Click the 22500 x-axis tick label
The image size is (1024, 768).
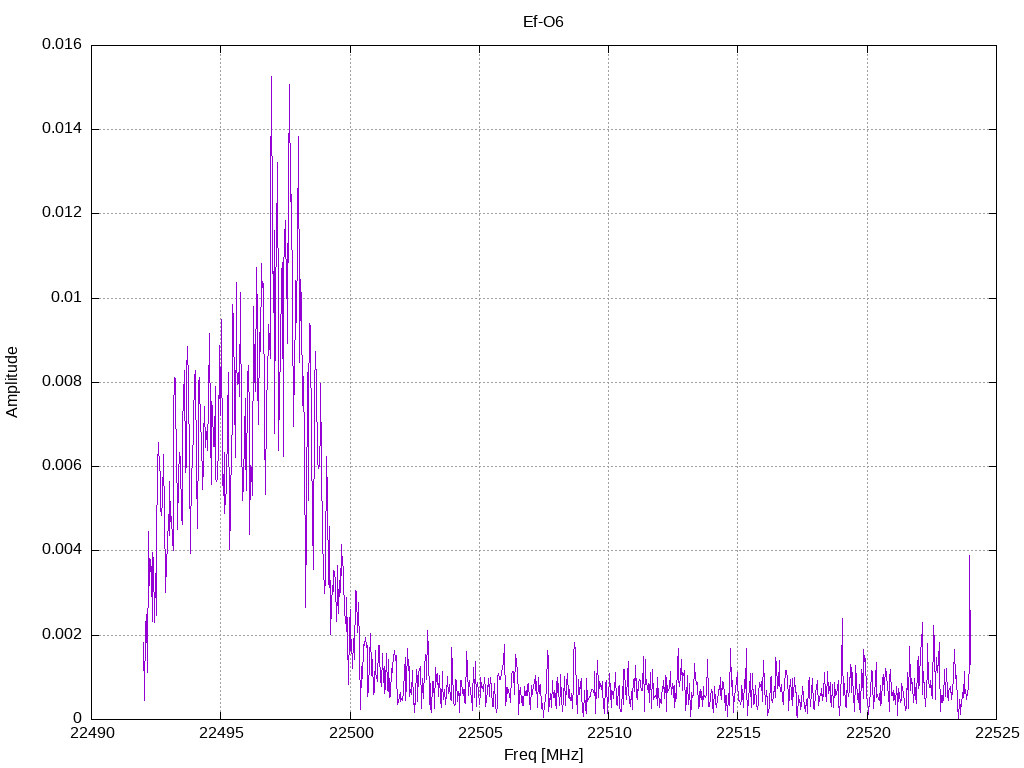pyautogui.click(x=350, y=733)
